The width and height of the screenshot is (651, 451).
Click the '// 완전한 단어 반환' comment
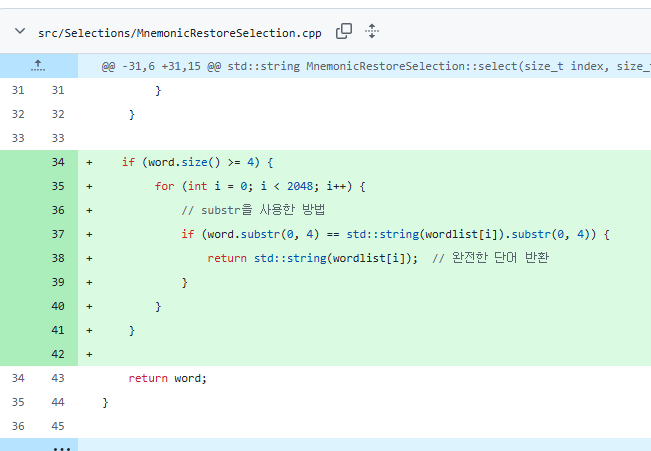(491, 258)
